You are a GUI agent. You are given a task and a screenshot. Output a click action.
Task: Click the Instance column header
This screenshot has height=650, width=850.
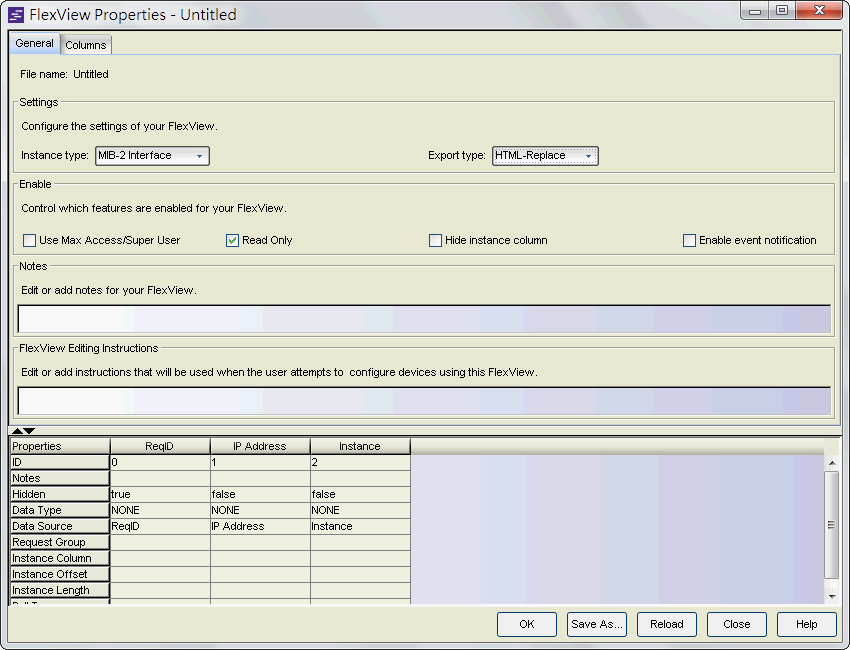360,446
